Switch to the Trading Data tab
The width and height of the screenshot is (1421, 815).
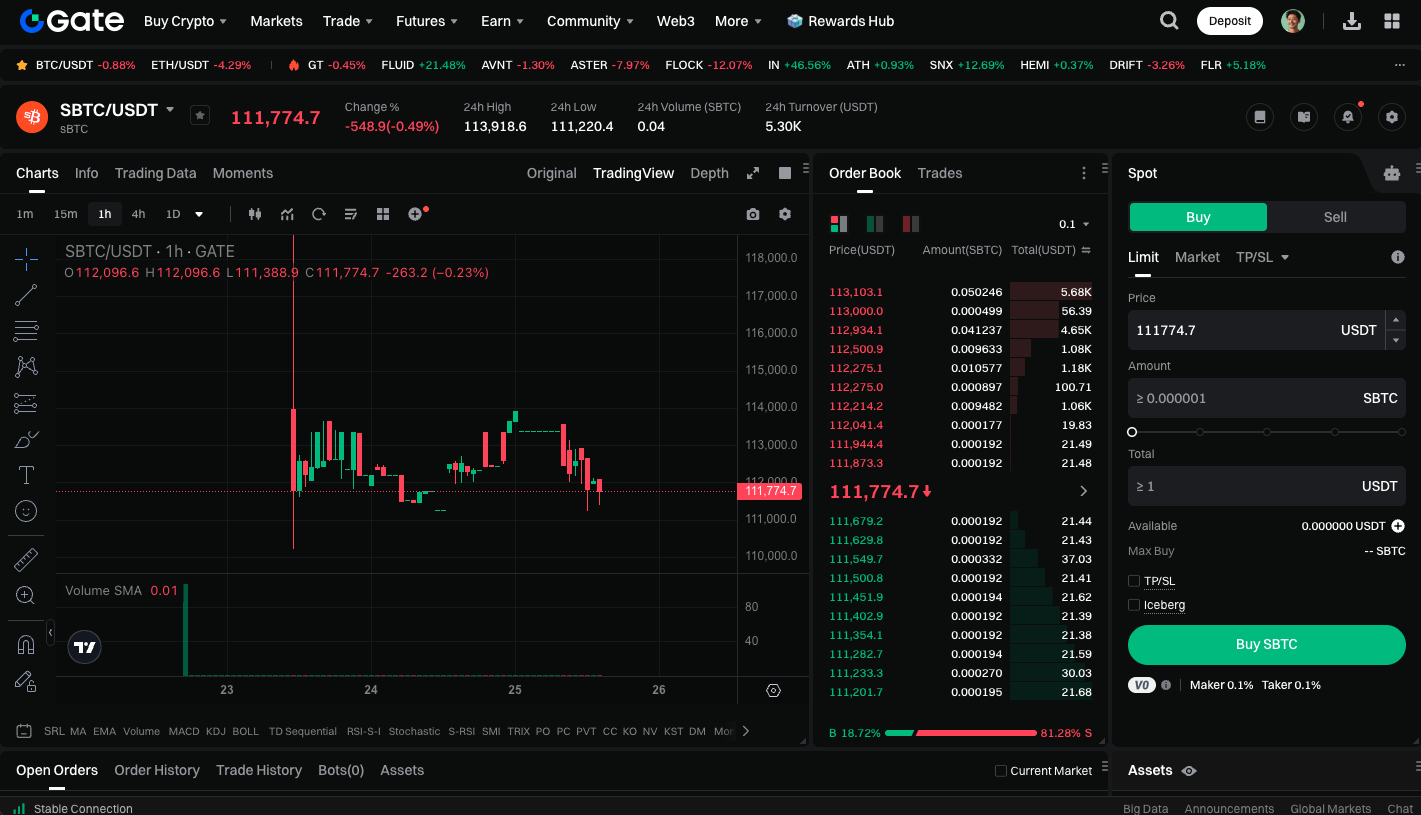(155, 173)
